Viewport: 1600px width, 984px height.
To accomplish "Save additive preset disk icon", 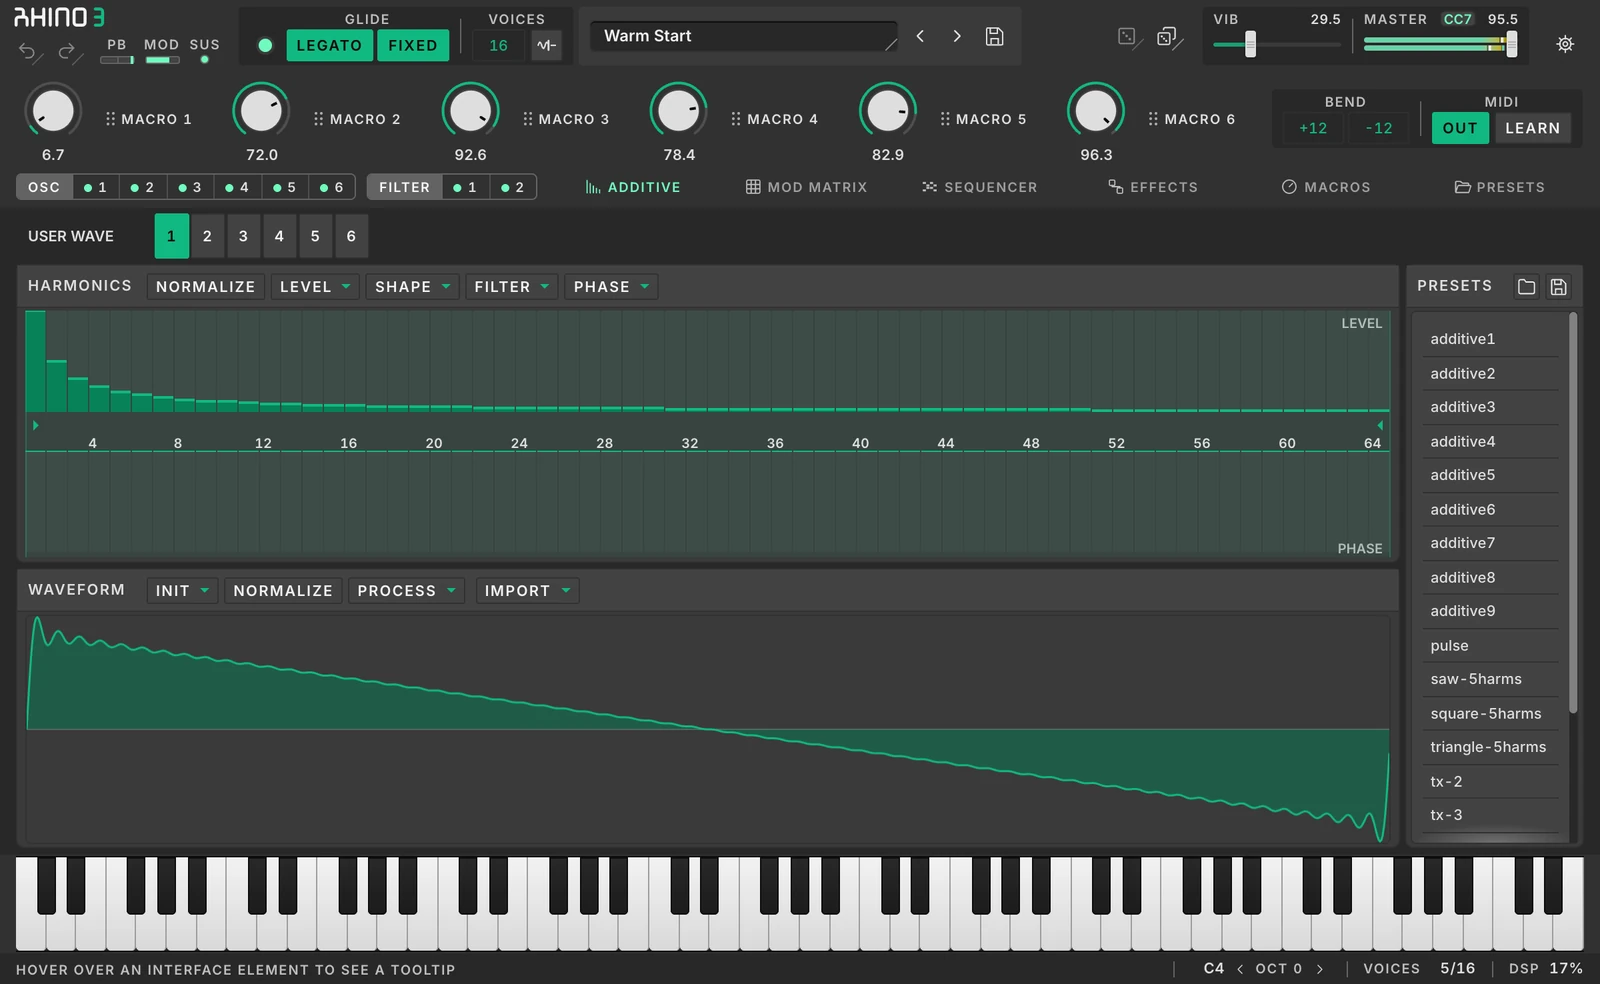I will click(x=1558, y=287).
